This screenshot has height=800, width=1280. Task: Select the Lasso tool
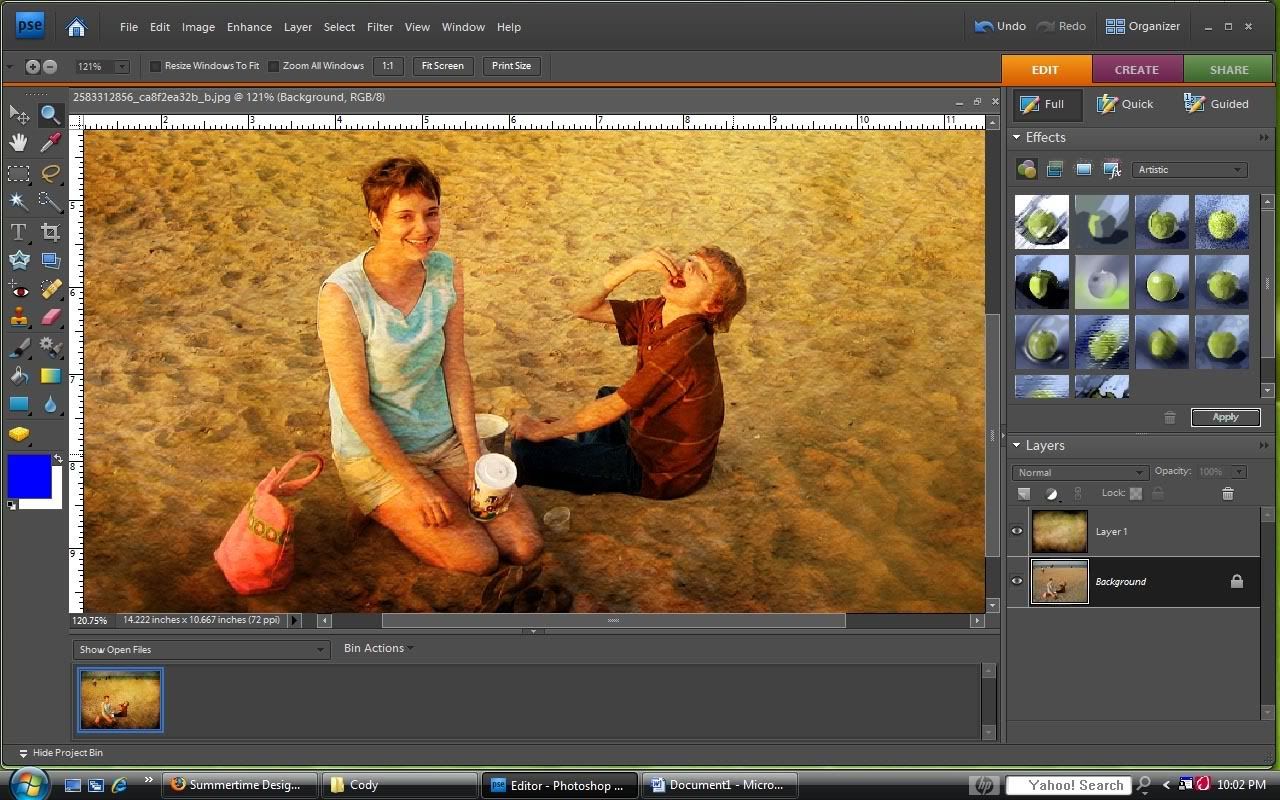tap(50, 173)
